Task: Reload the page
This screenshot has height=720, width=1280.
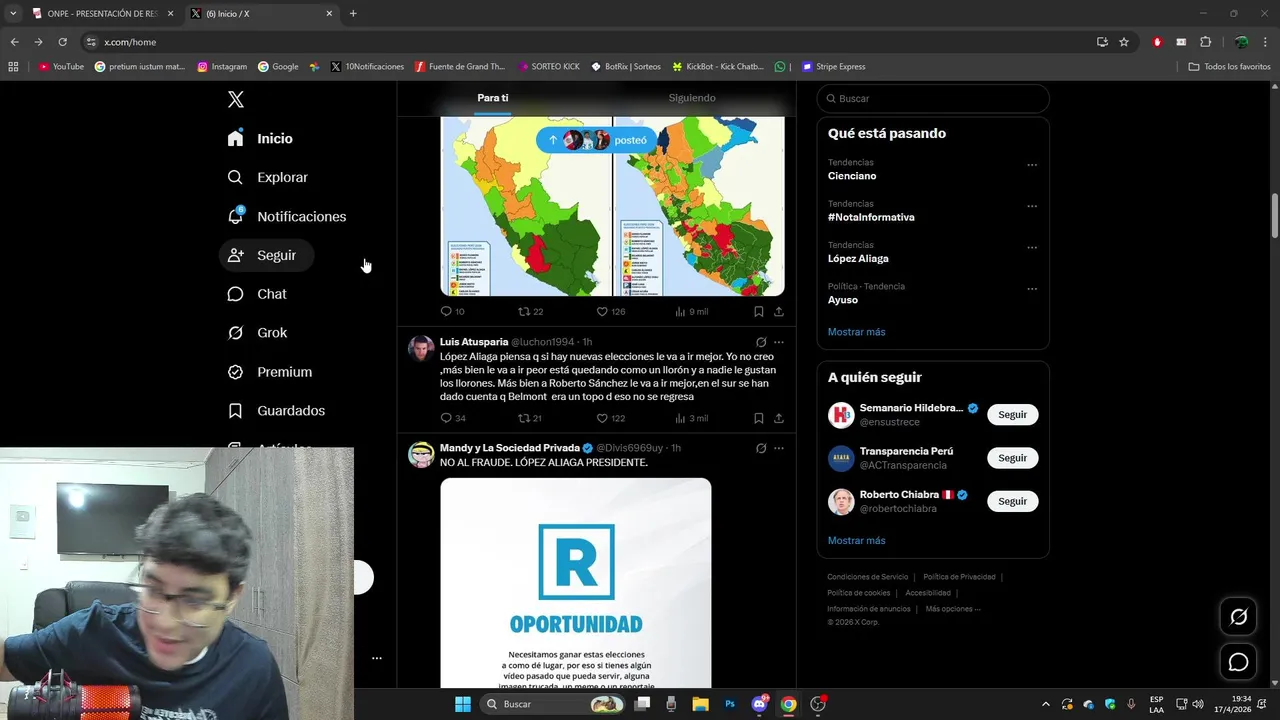Action: click(62, 42)
